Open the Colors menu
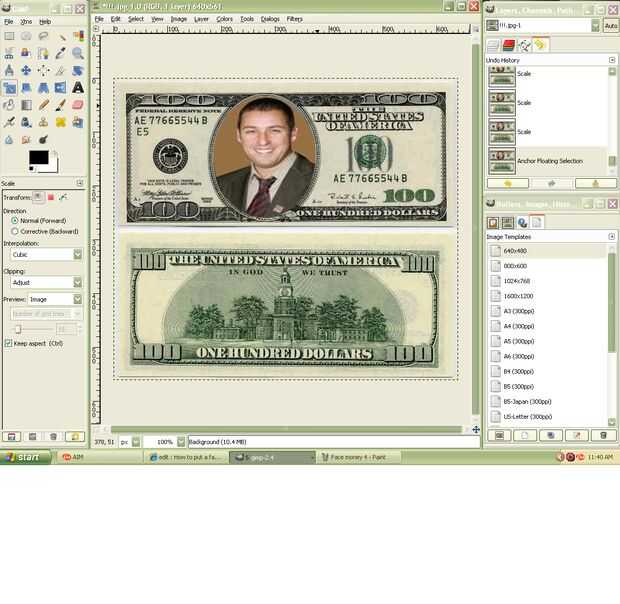The width and height of the screenshot is (620, 604). click(224, 19)
